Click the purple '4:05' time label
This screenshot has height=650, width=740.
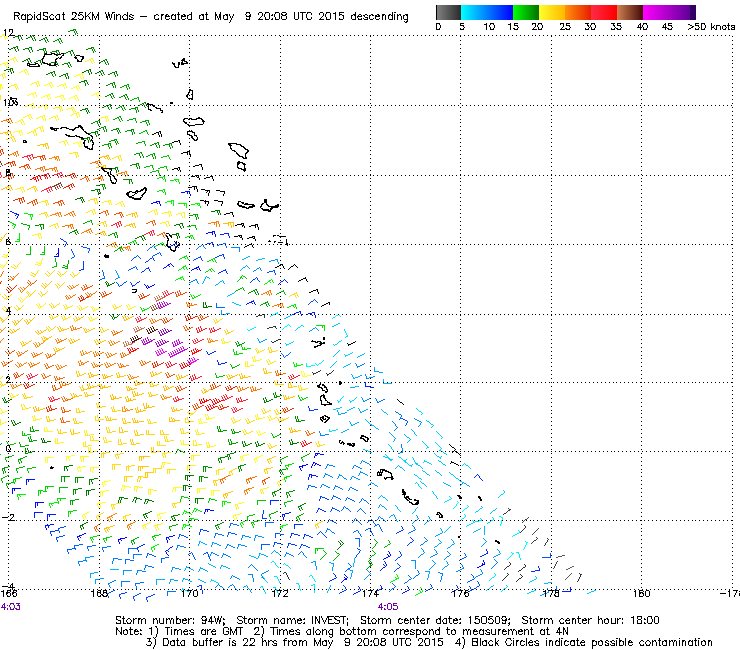coord(388,607)
